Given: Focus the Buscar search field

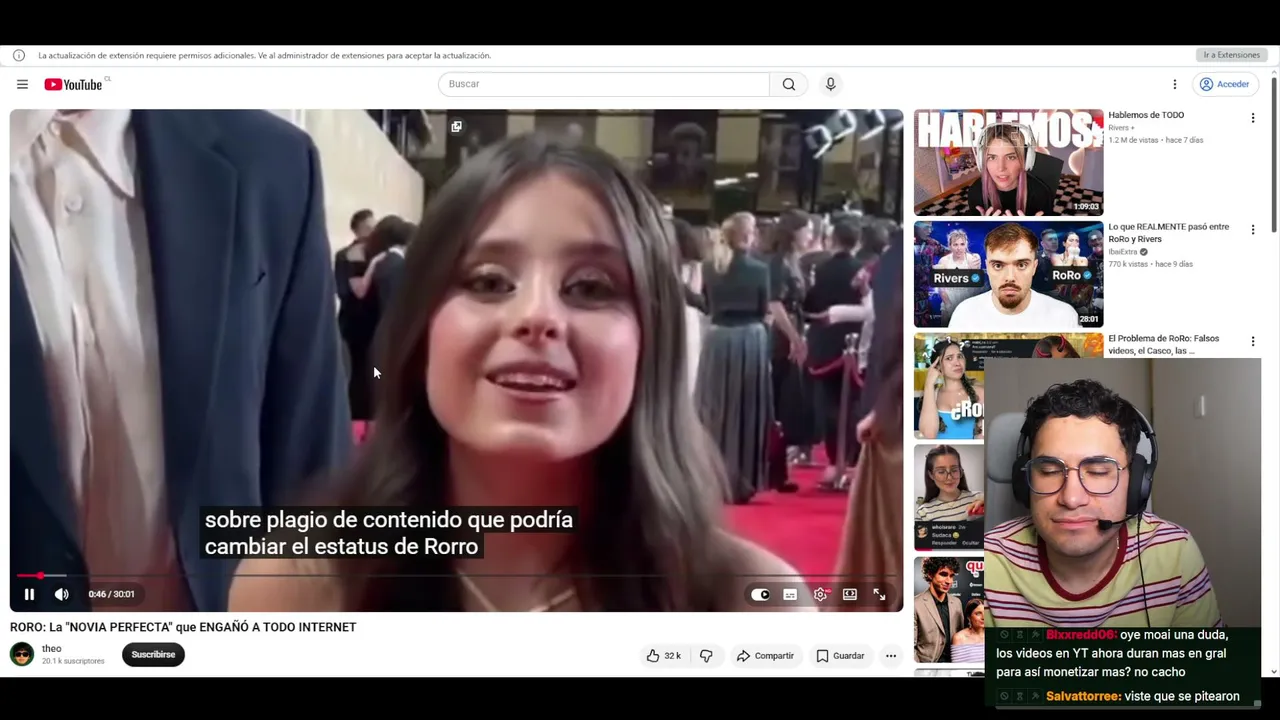Looking at the screenshot, I should click(604, 84).
